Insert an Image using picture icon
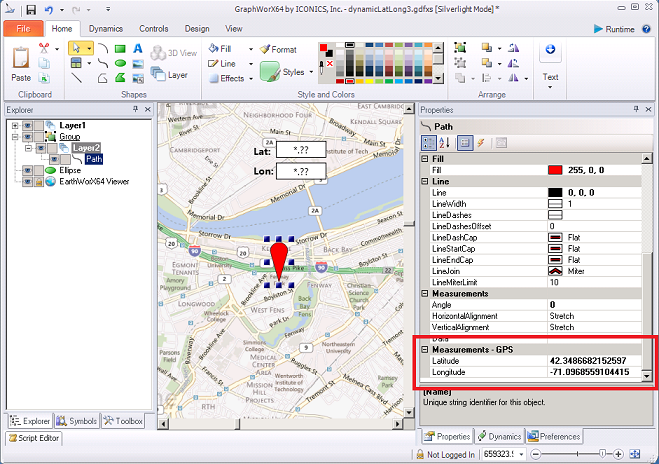The width and height of the screenshot is (659, 464). pos(138,63)
